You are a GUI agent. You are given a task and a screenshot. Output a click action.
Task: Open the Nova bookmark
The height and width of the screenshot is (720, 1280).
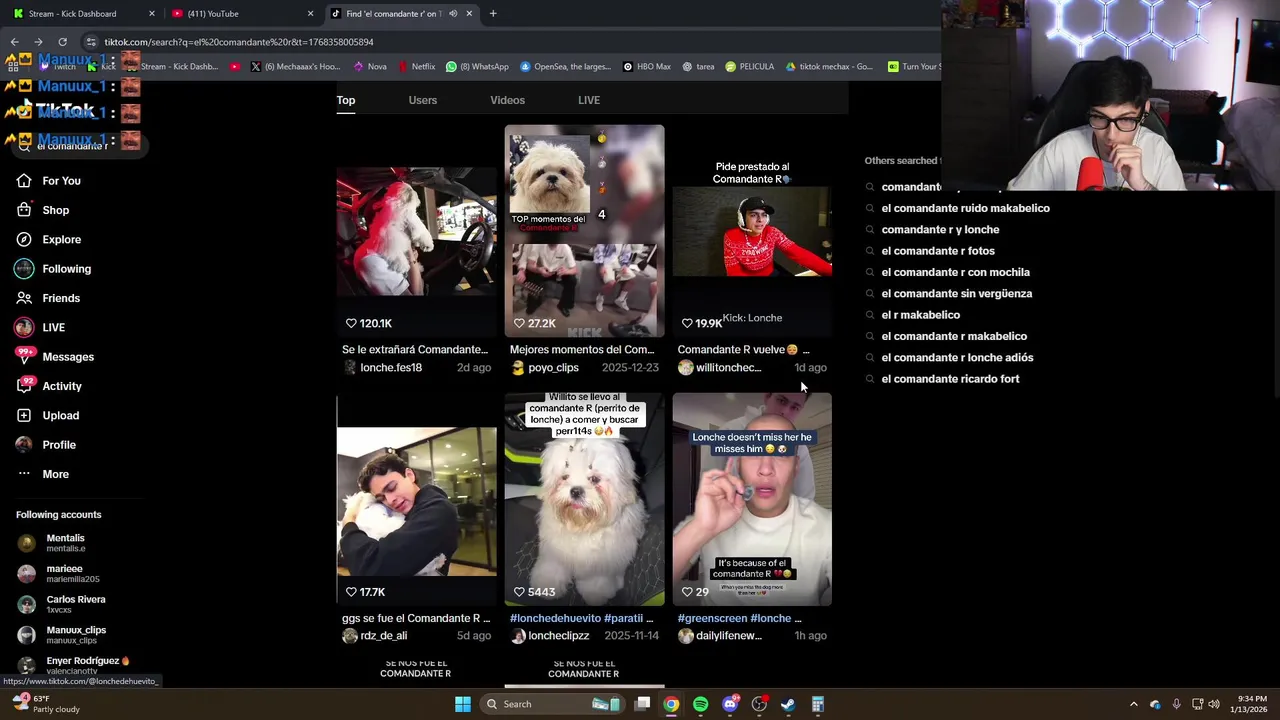click(370, 67)
